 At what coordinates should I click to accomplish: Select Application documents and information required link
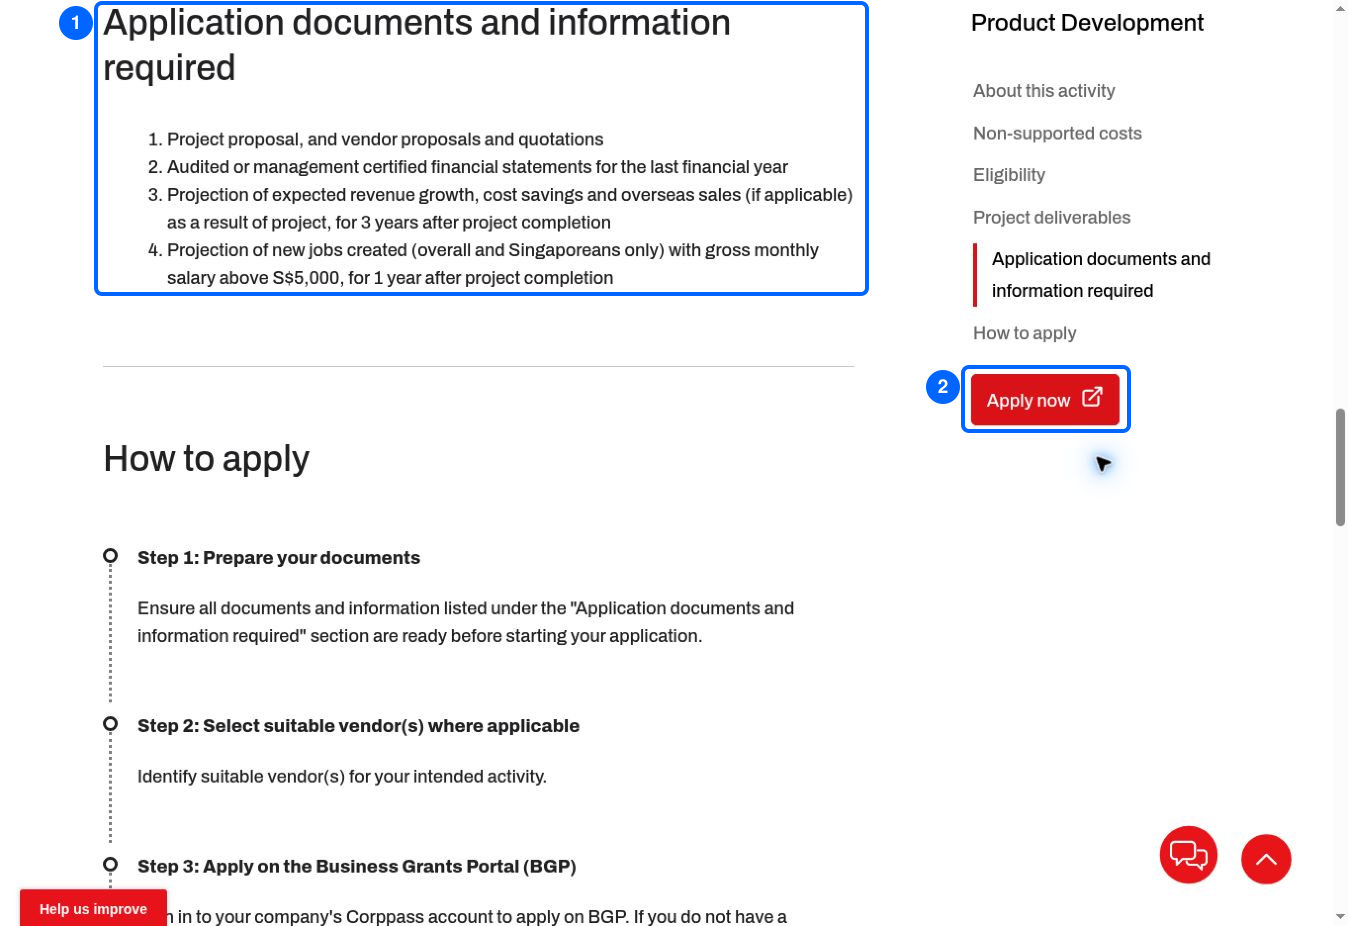(x=1101, y=275)
